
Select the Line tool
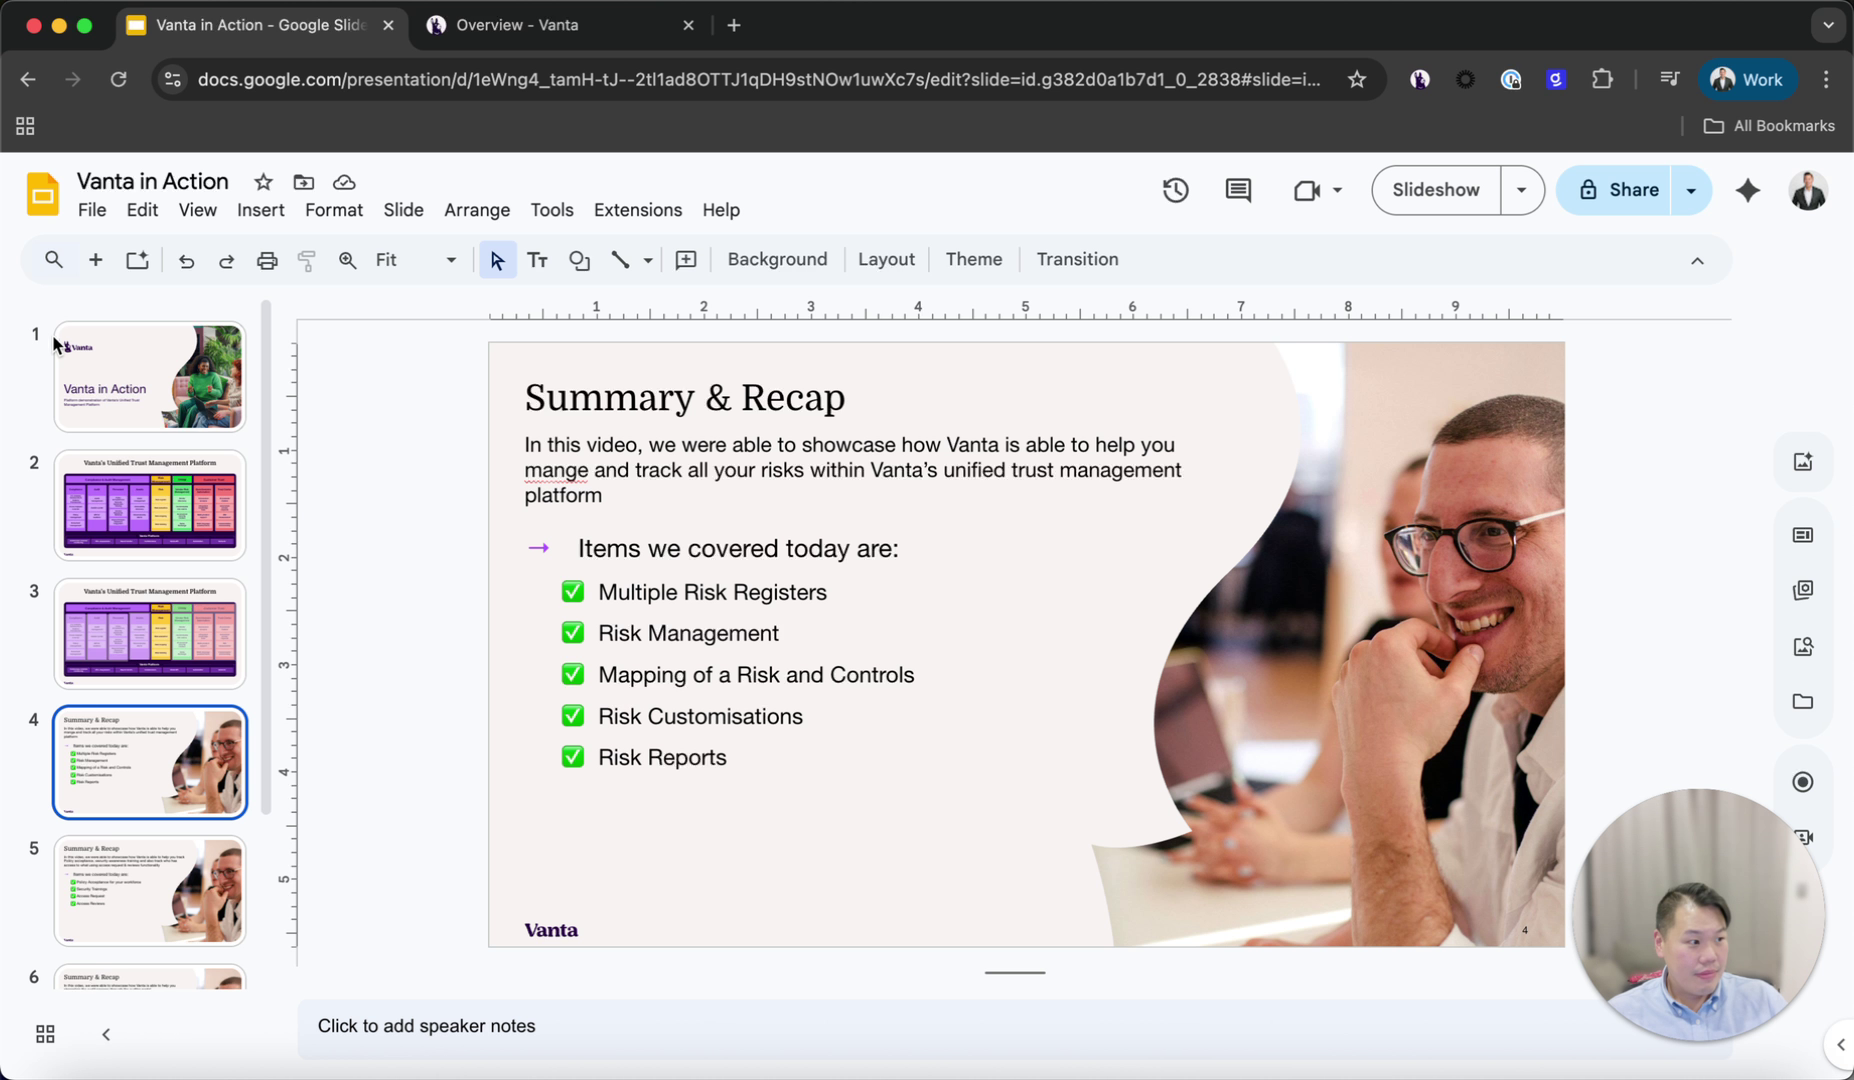click(619, 259)
